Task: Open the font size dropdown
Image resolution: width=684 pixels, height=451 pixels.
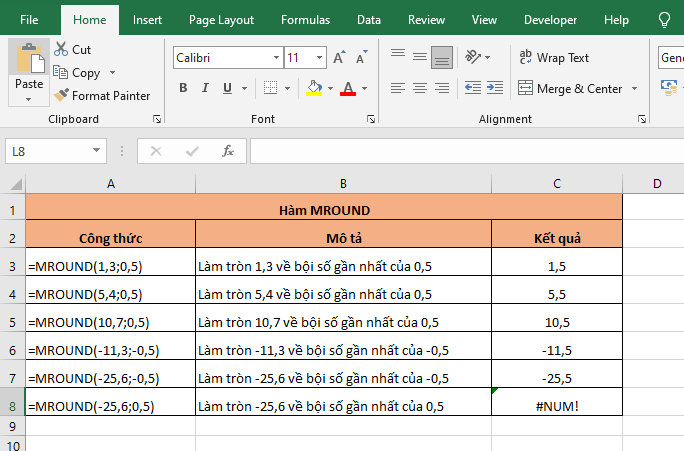Action: pos(319,58)
